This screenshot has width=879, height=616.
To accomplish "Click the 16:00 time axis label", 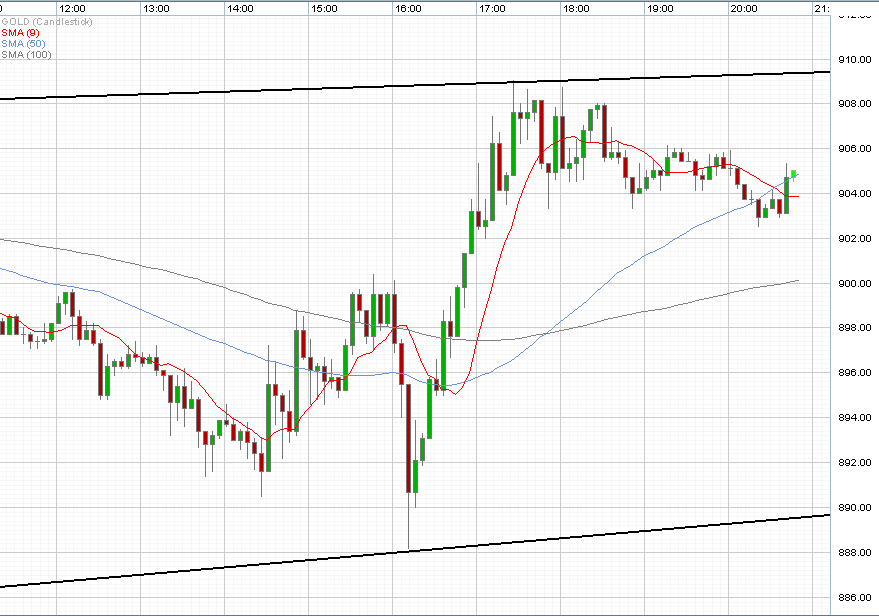I will point(408,8).
